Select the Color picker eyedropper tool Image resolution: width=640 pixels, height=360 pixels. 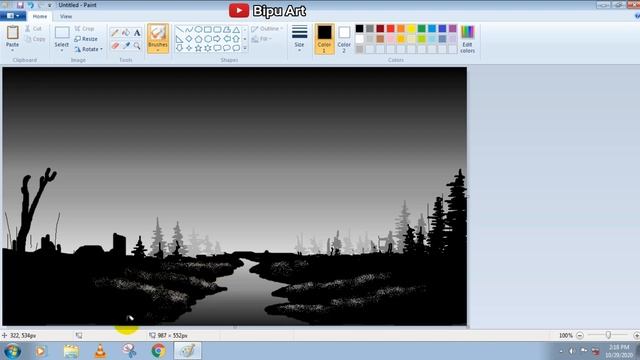[126, 46]
